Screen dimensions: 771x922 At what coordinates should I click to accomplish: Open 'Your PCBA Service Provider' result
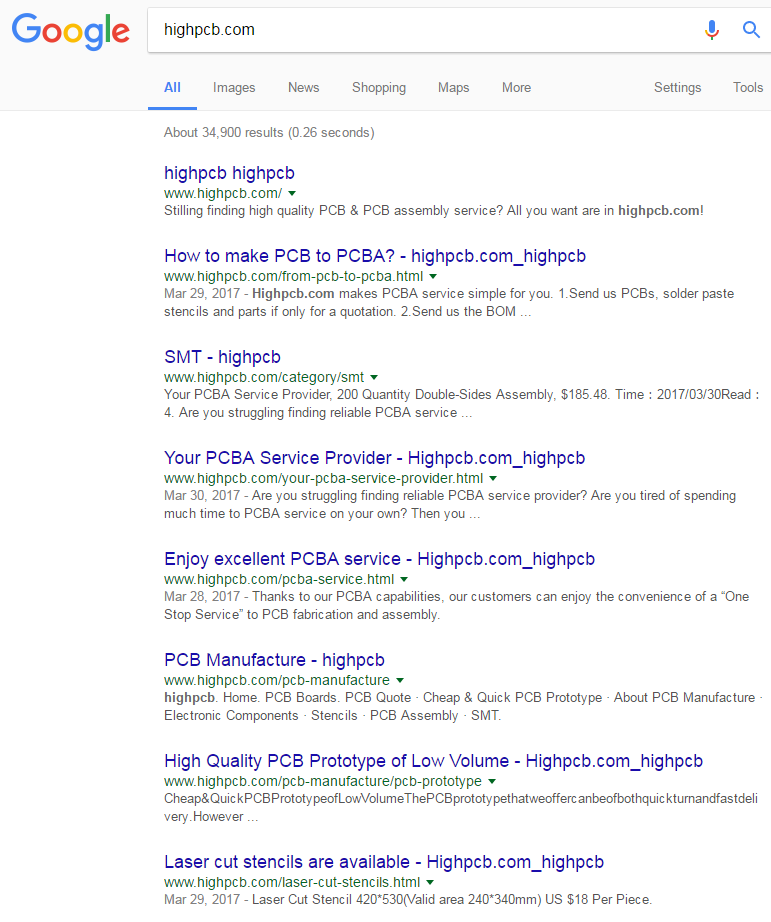[x=375, y=458]
